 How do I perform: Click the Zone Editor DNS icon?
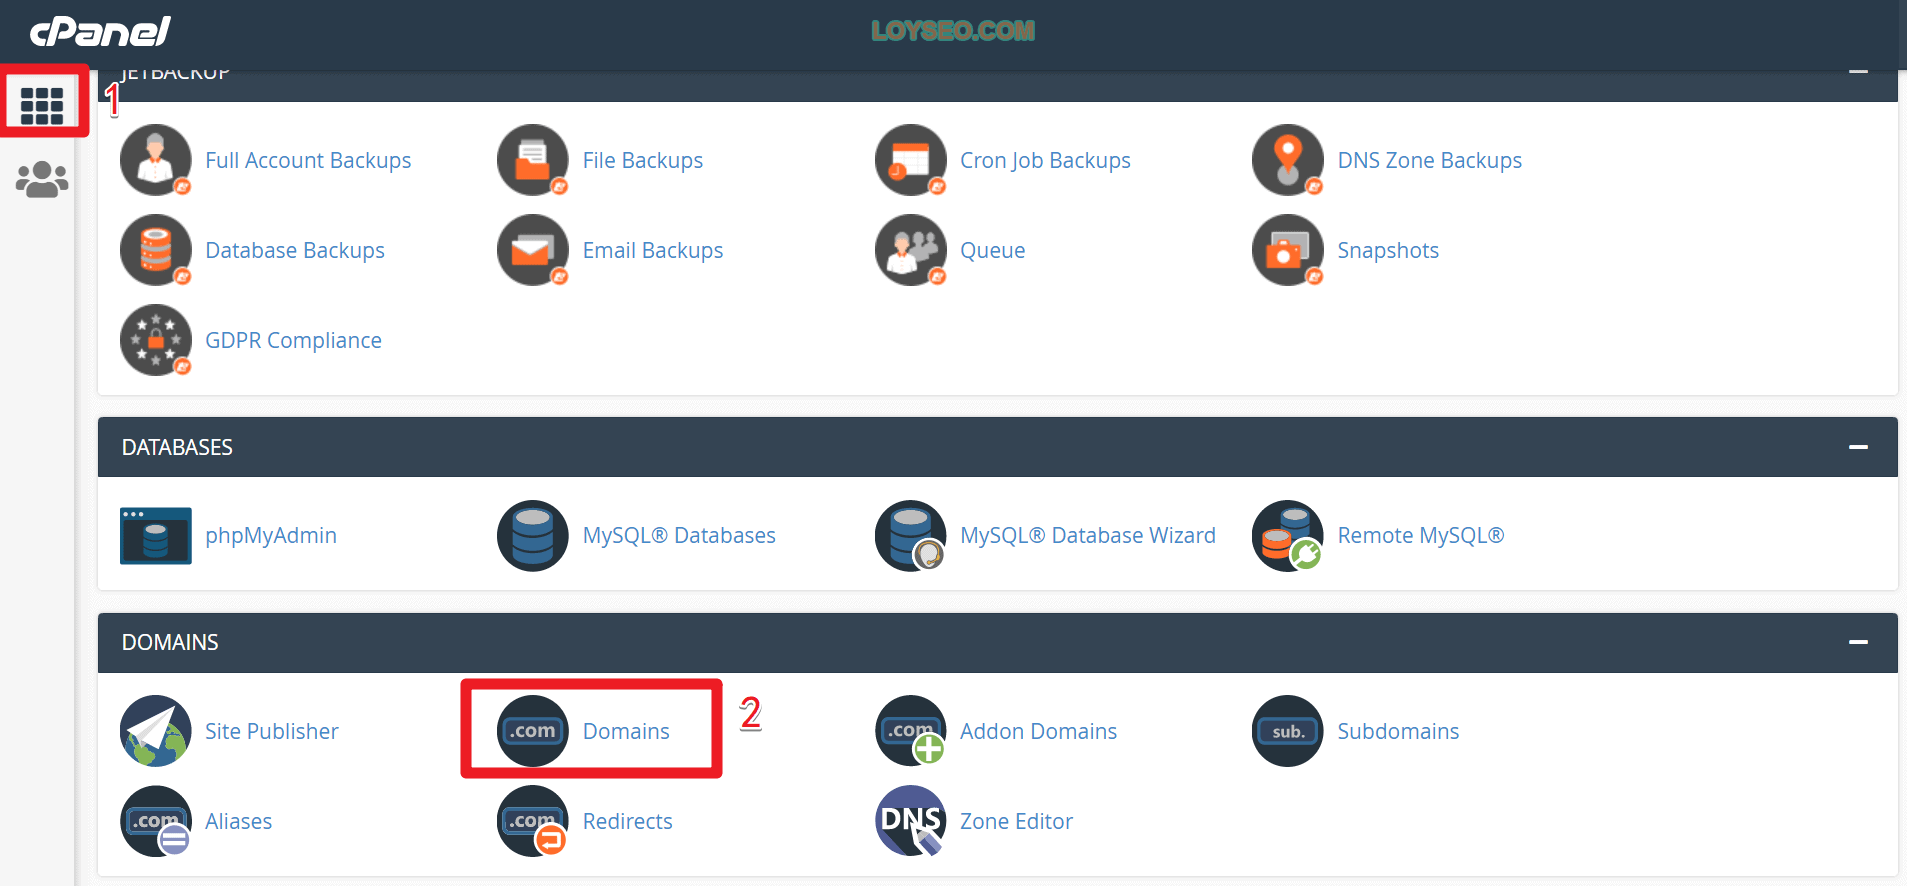click(911, 821)
